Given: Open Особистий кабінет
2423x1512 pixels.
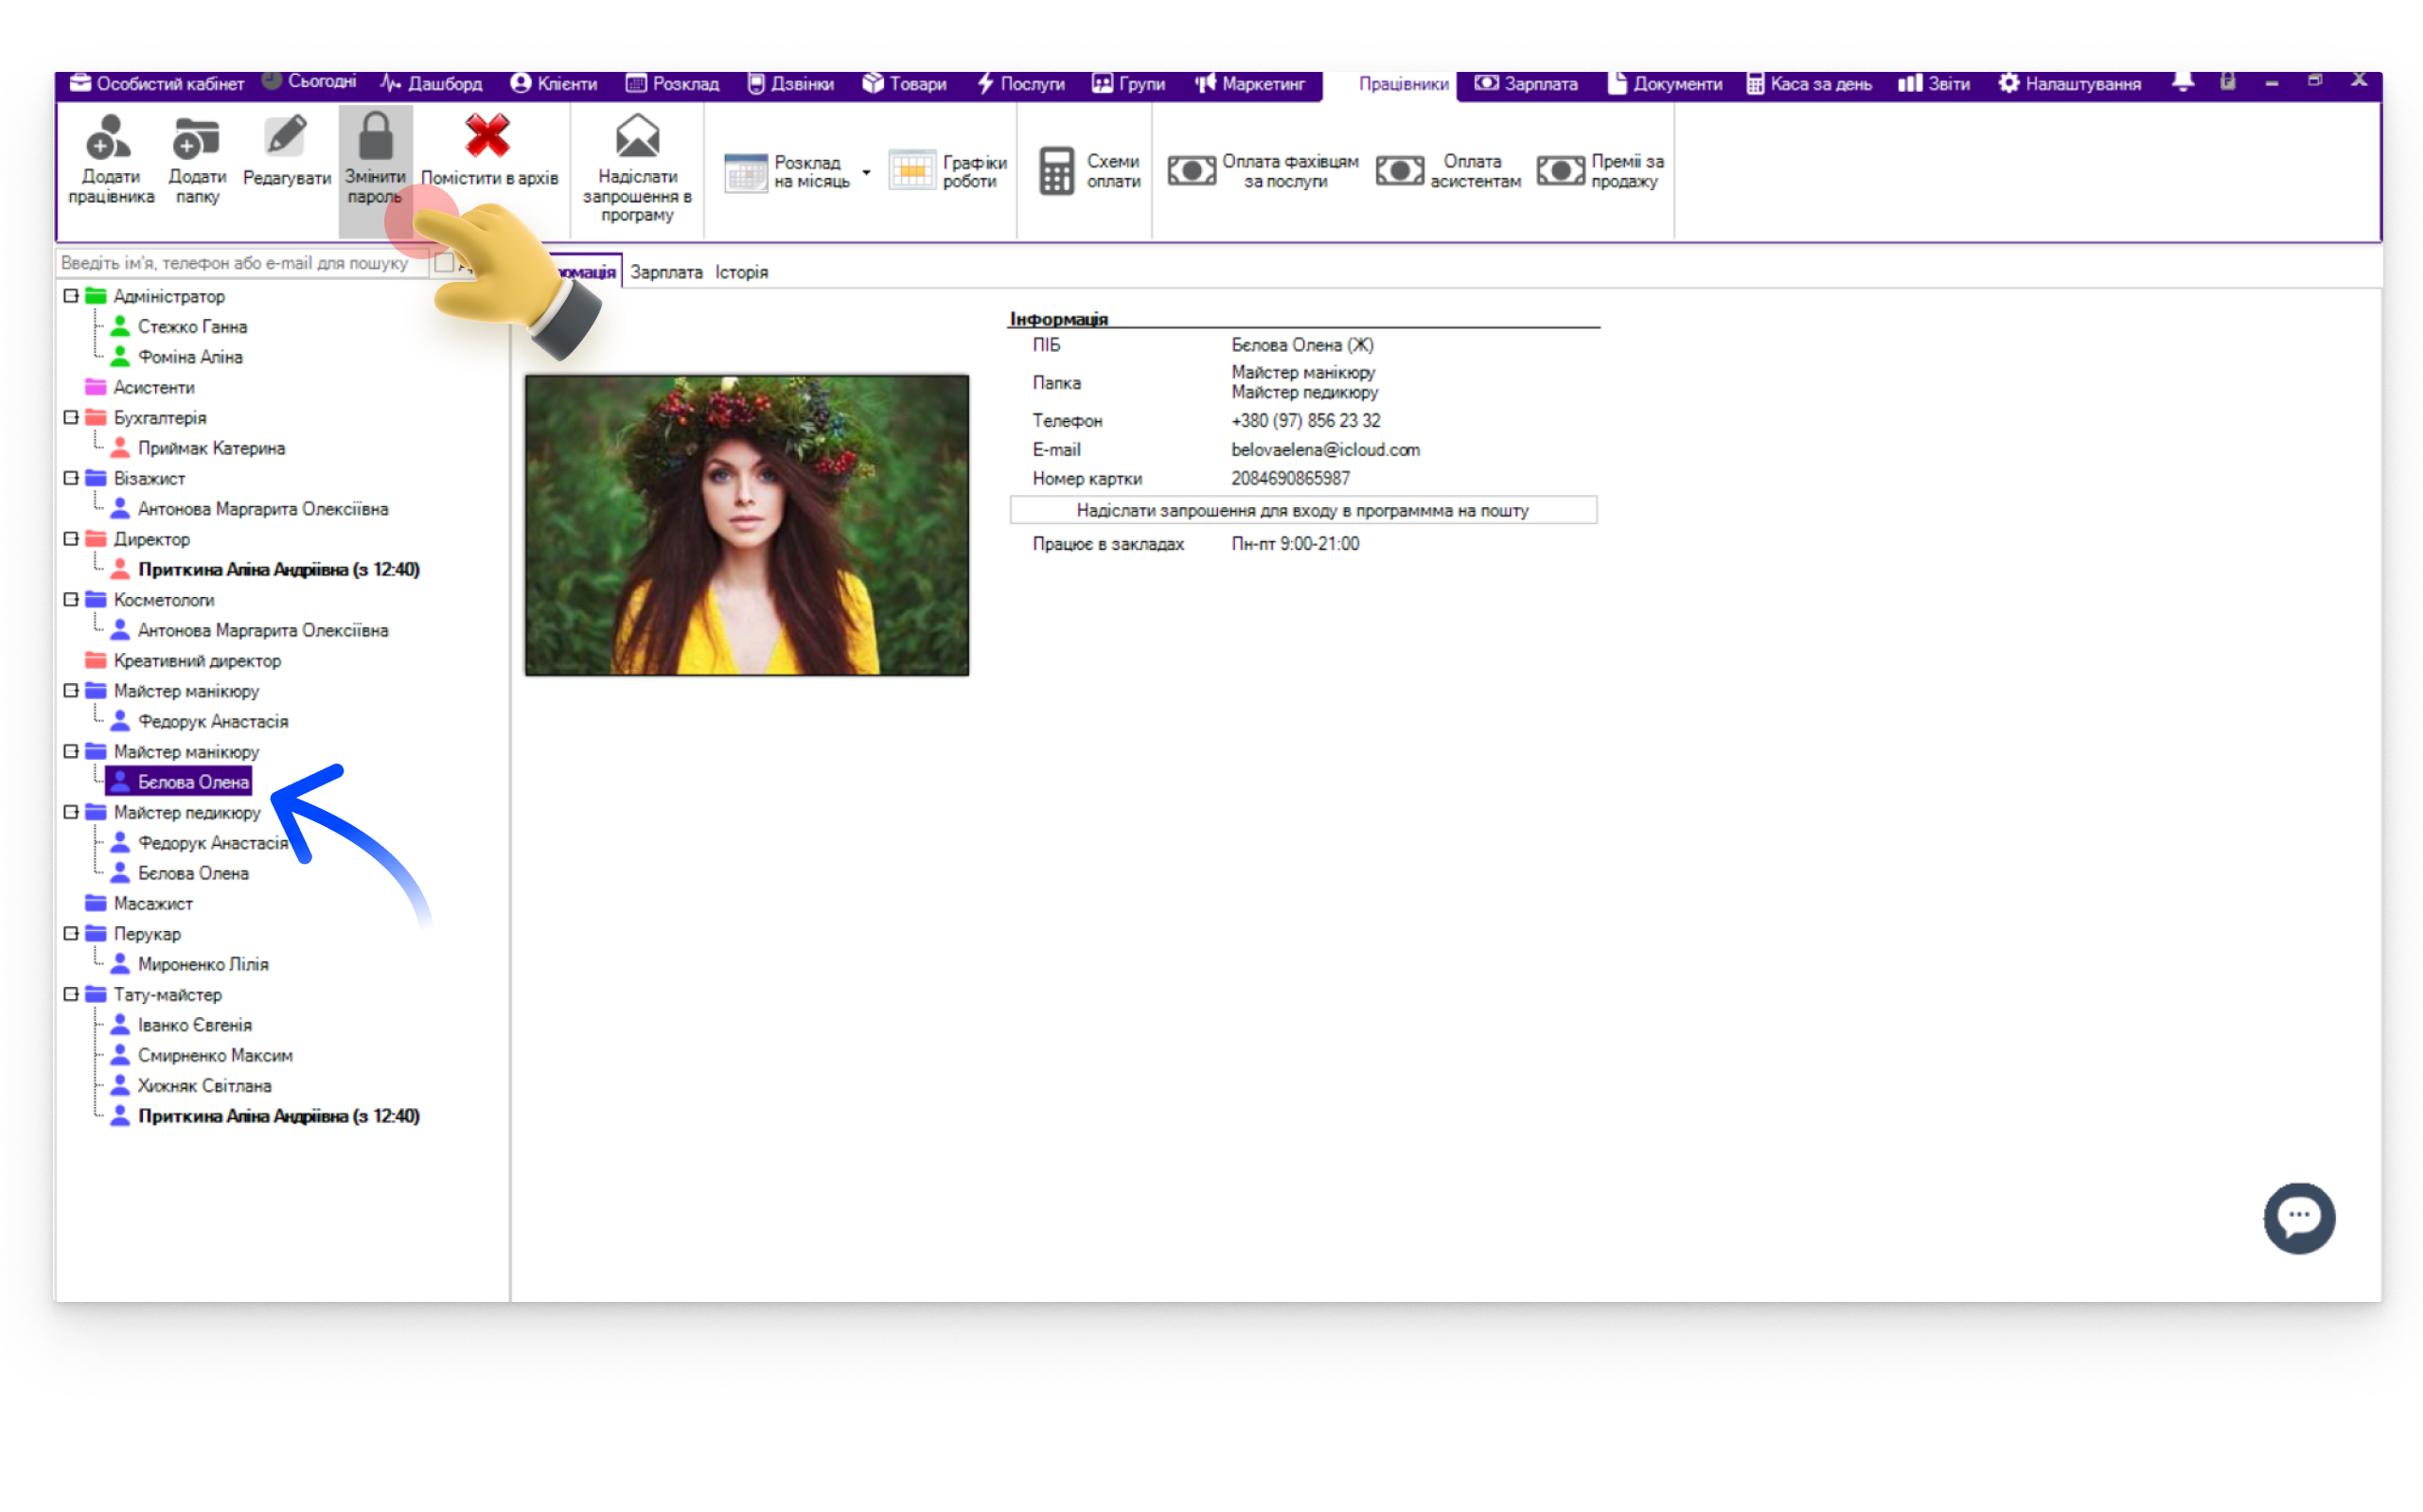Looking at the screenshot, I should [x=157, y=84].
